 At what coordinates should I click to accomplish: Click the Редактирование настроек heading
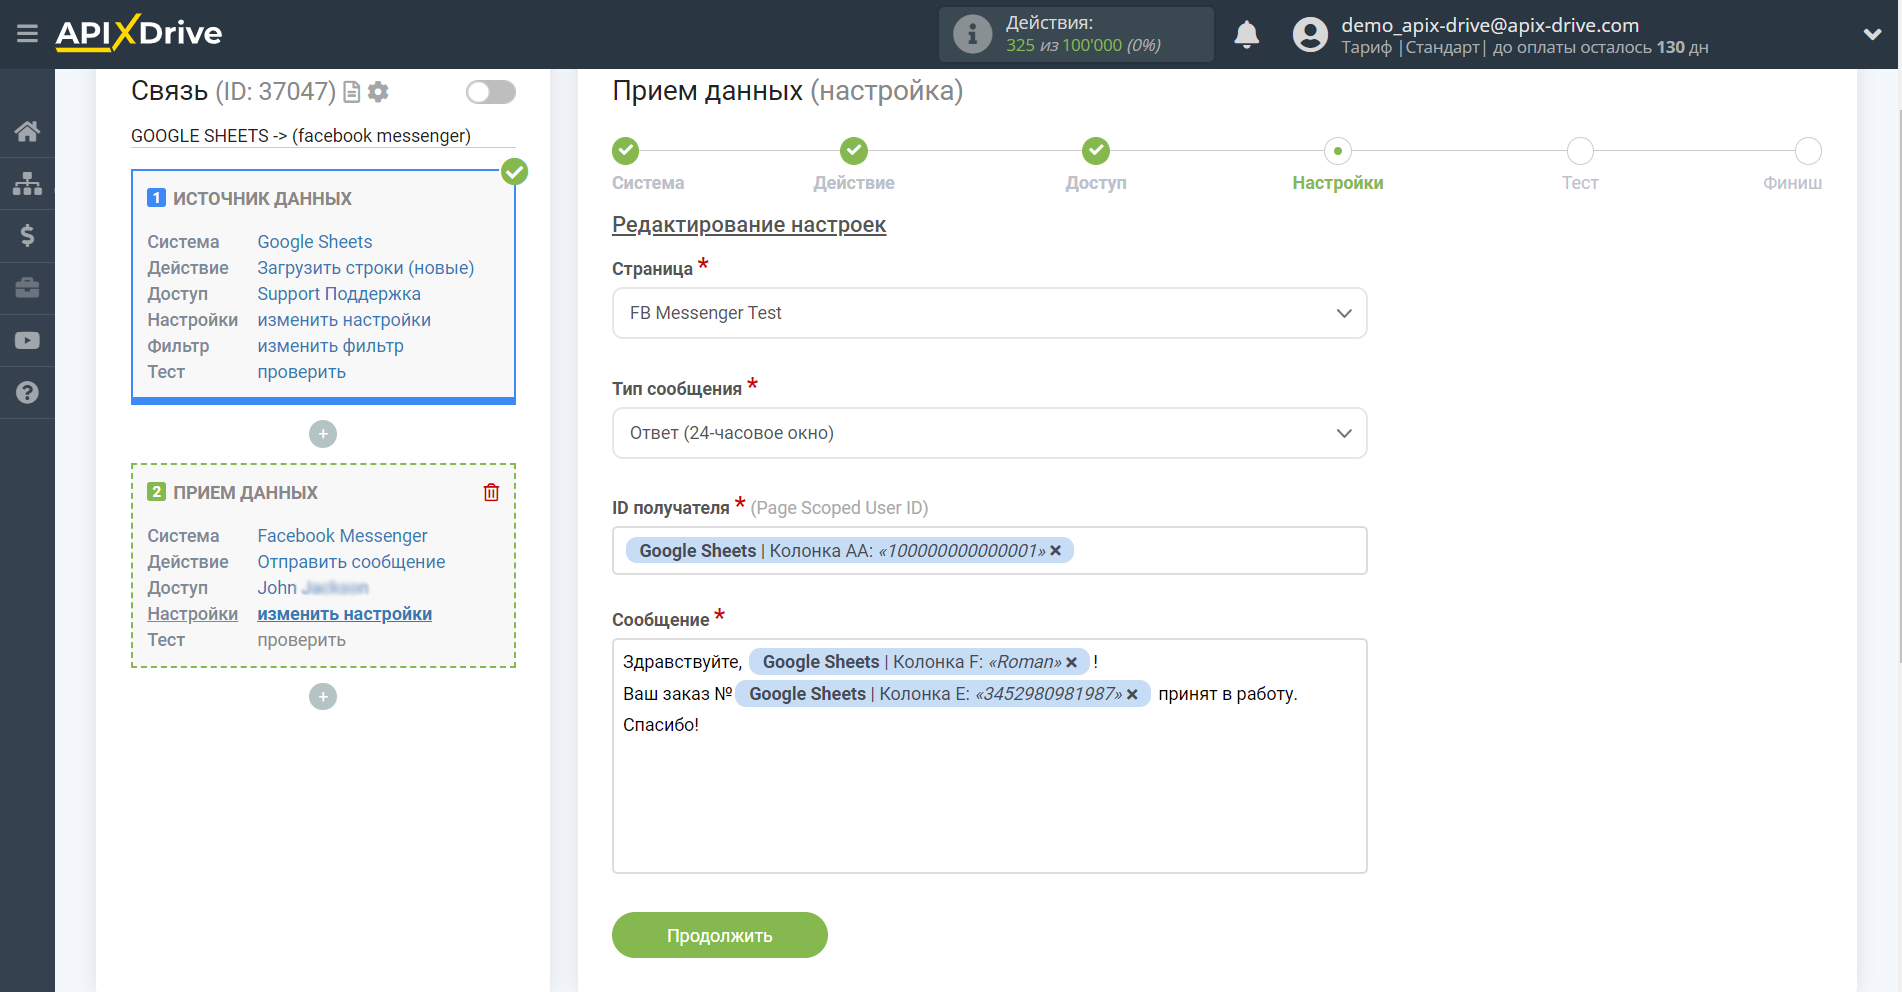(749, 225)
